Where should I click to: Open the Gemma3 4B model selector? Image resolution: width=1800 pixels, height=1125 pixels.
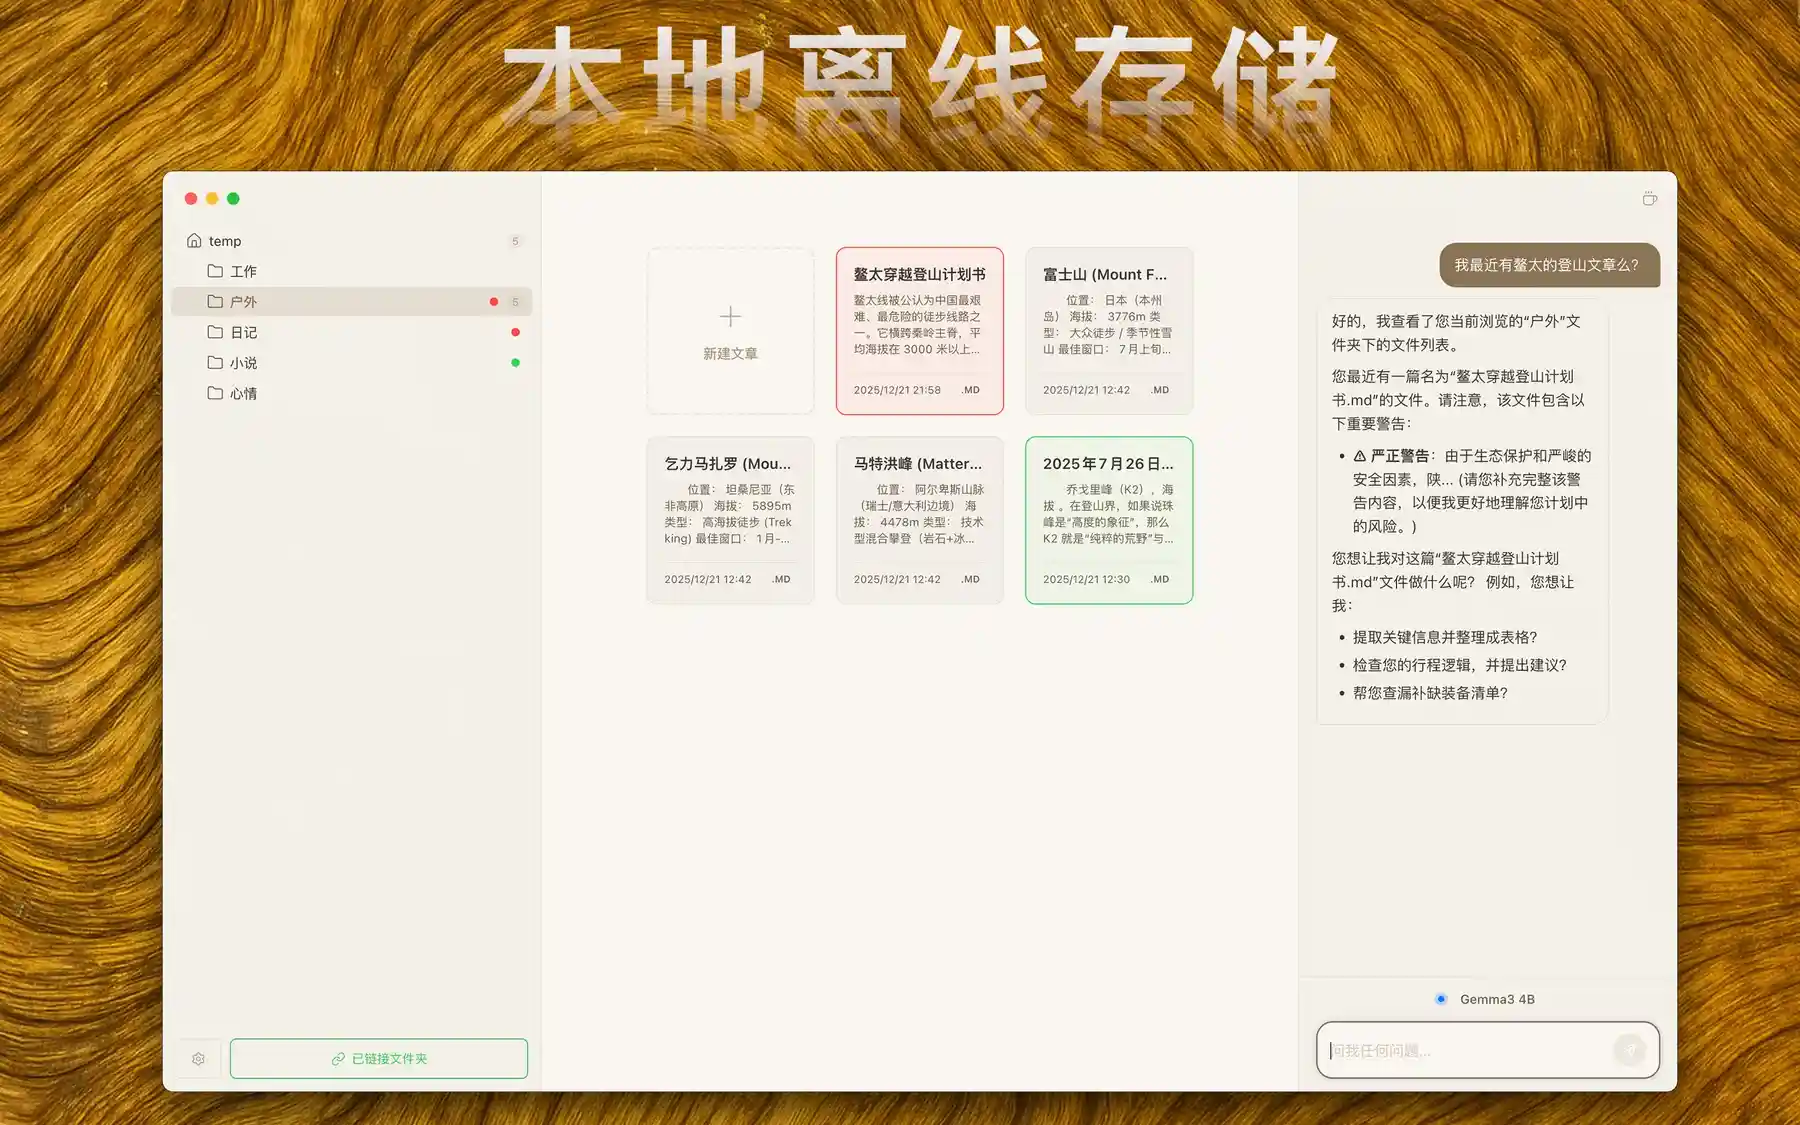click(x=1489, y=998)
